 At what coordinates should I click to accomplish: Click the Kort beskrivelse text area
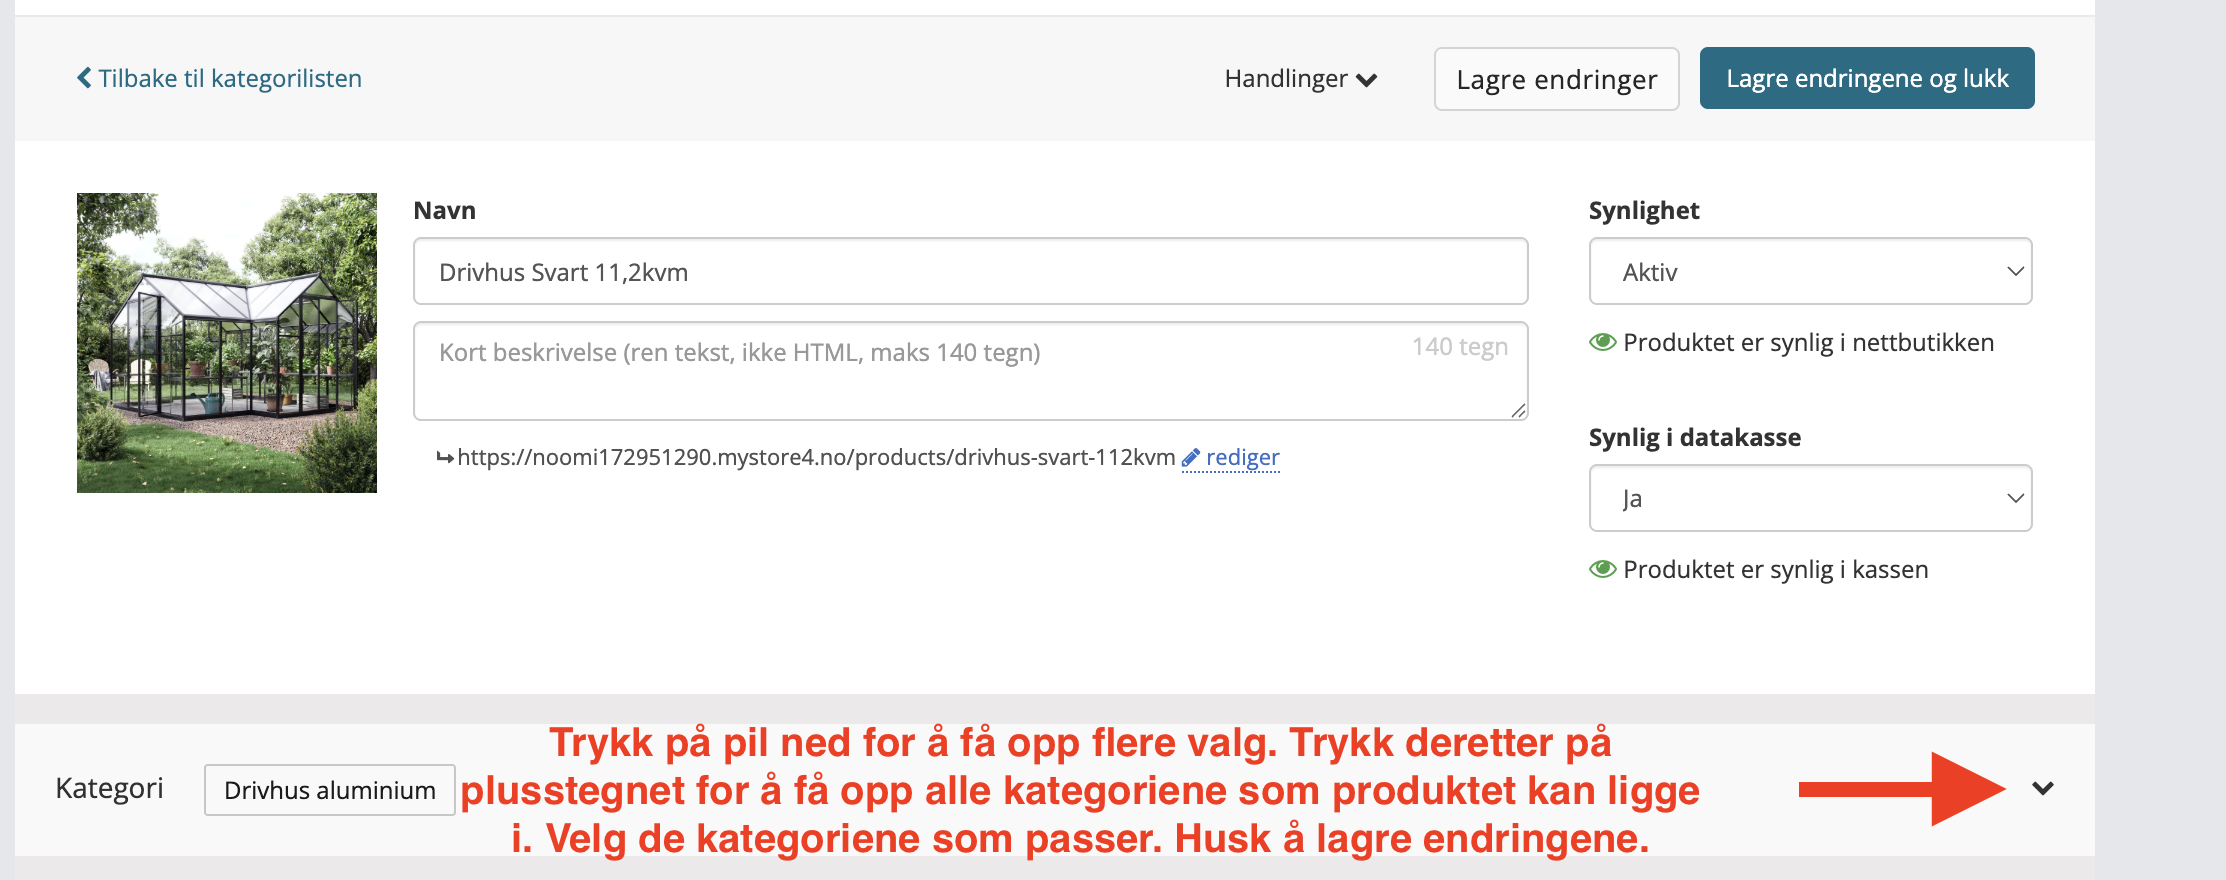970,370
